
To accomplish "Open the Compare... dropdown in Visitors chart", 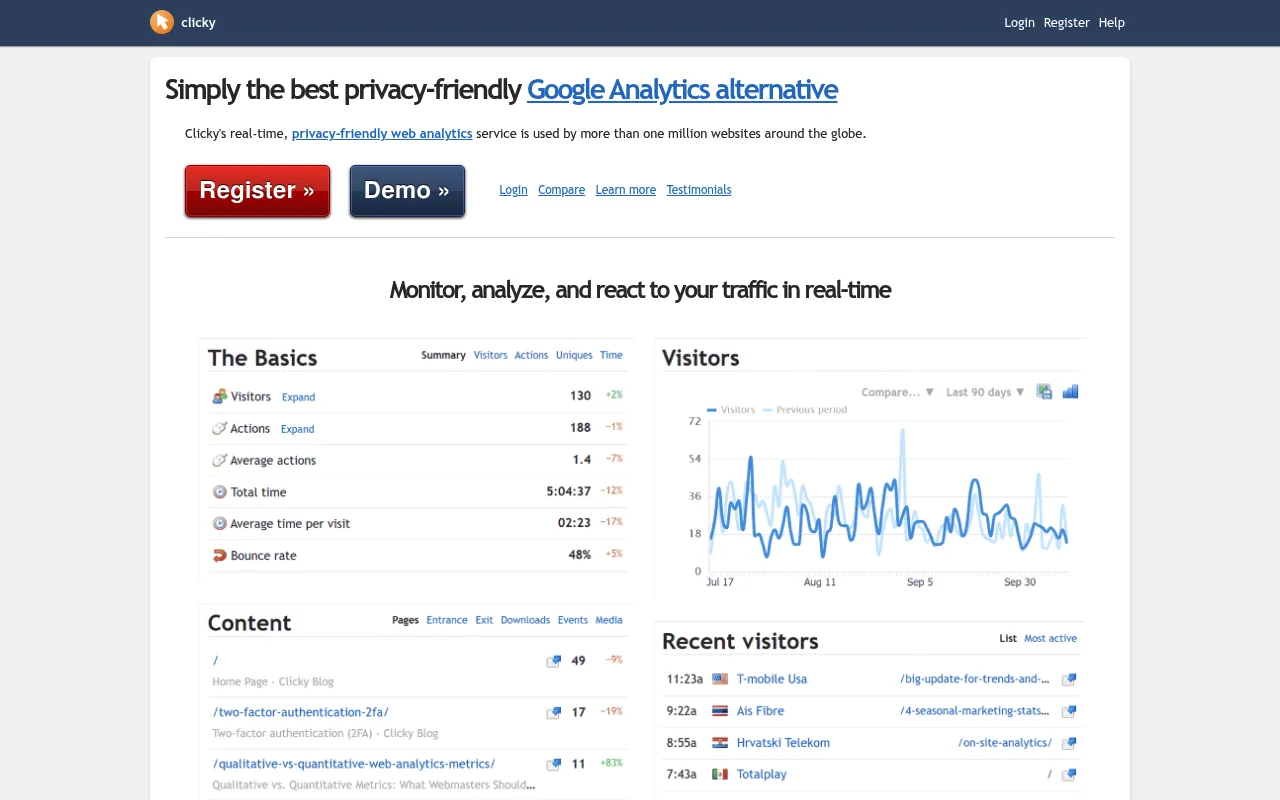I will pos(897,392).
